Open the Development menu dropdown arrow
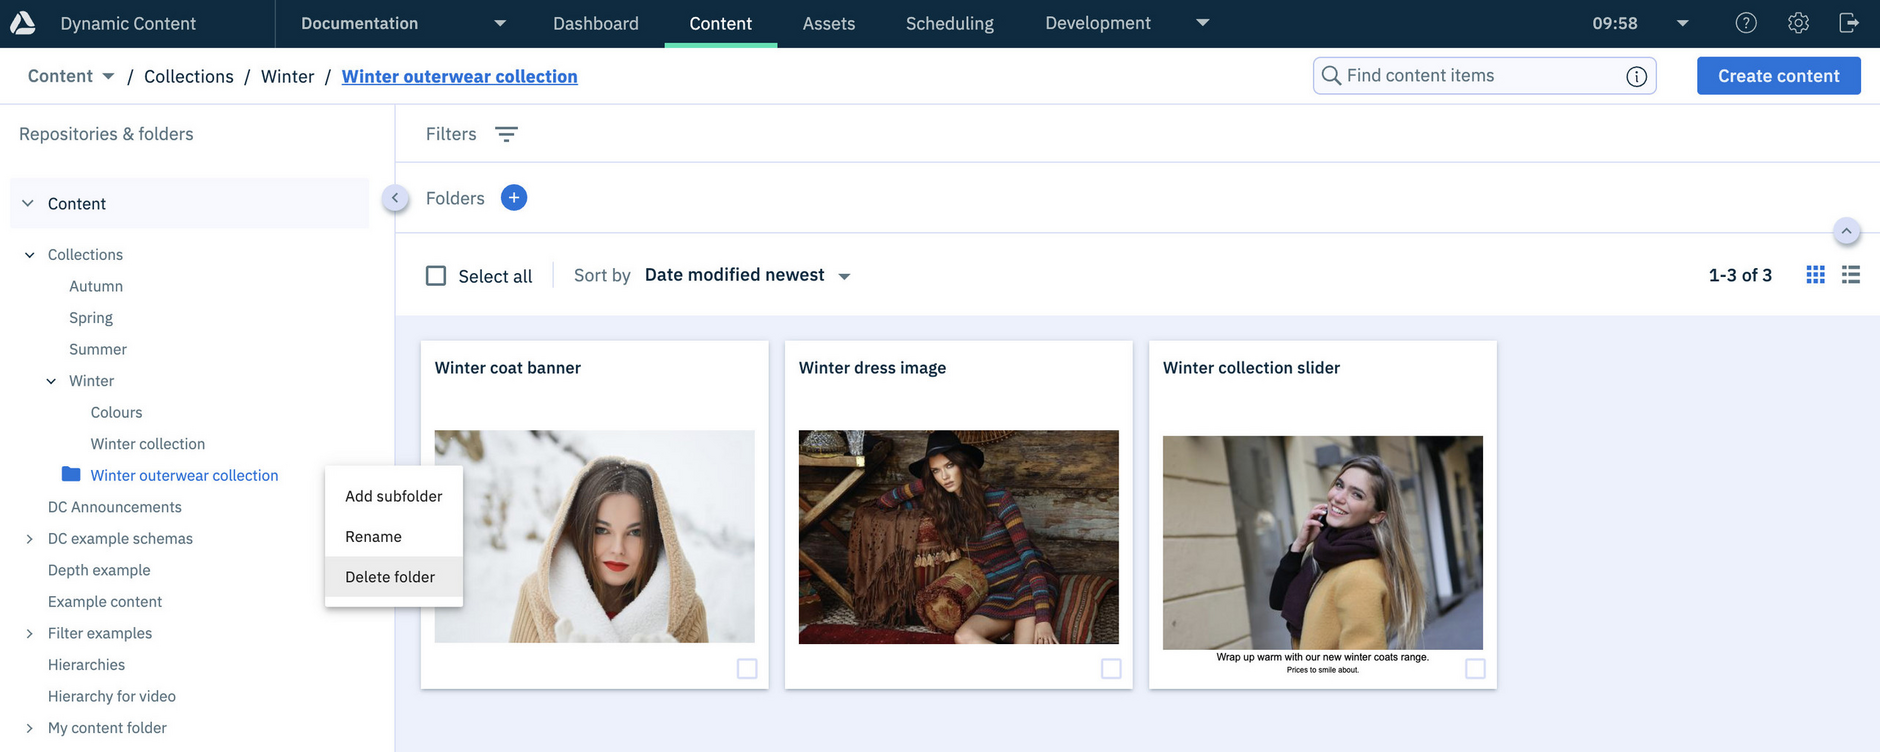Image resolution: width=1880 pixels, height=752 pixels. [1203, 23]
